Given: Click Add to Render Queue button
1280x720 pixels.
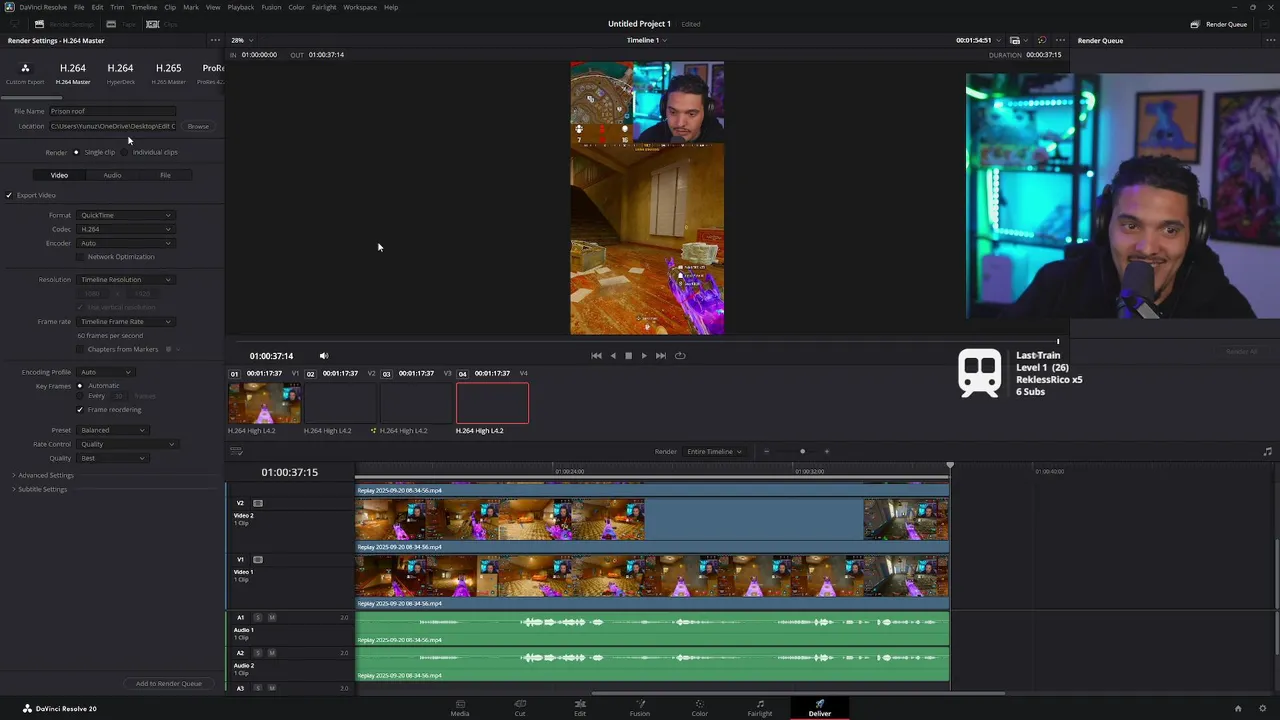Looking at the screenshot, I should coord(168,684).
